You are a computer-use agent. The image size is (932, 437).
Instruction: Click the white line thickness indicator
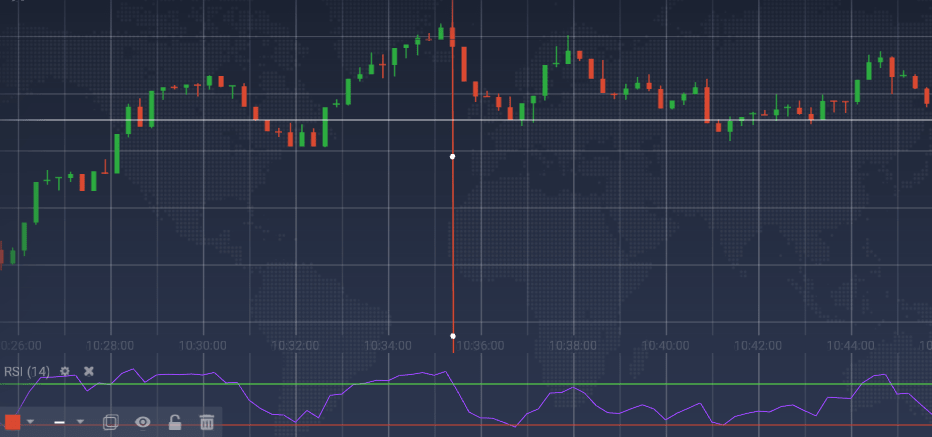[60, 422]
